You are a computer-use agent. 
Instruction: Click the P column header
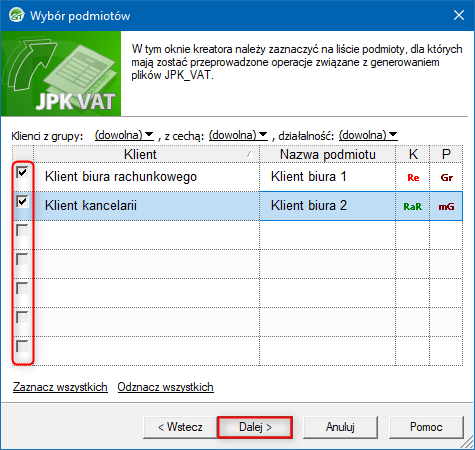(446, 154)
